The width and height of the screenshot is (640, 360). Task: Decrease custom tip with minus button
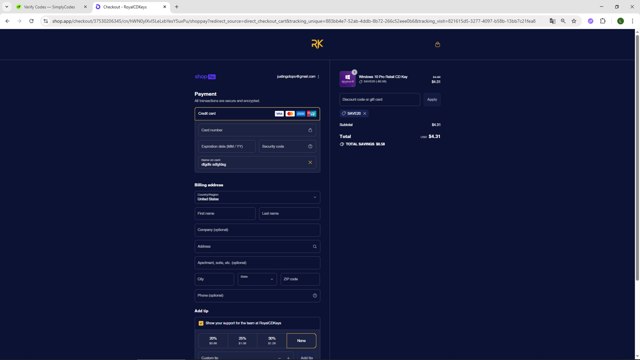pos(279,358)
